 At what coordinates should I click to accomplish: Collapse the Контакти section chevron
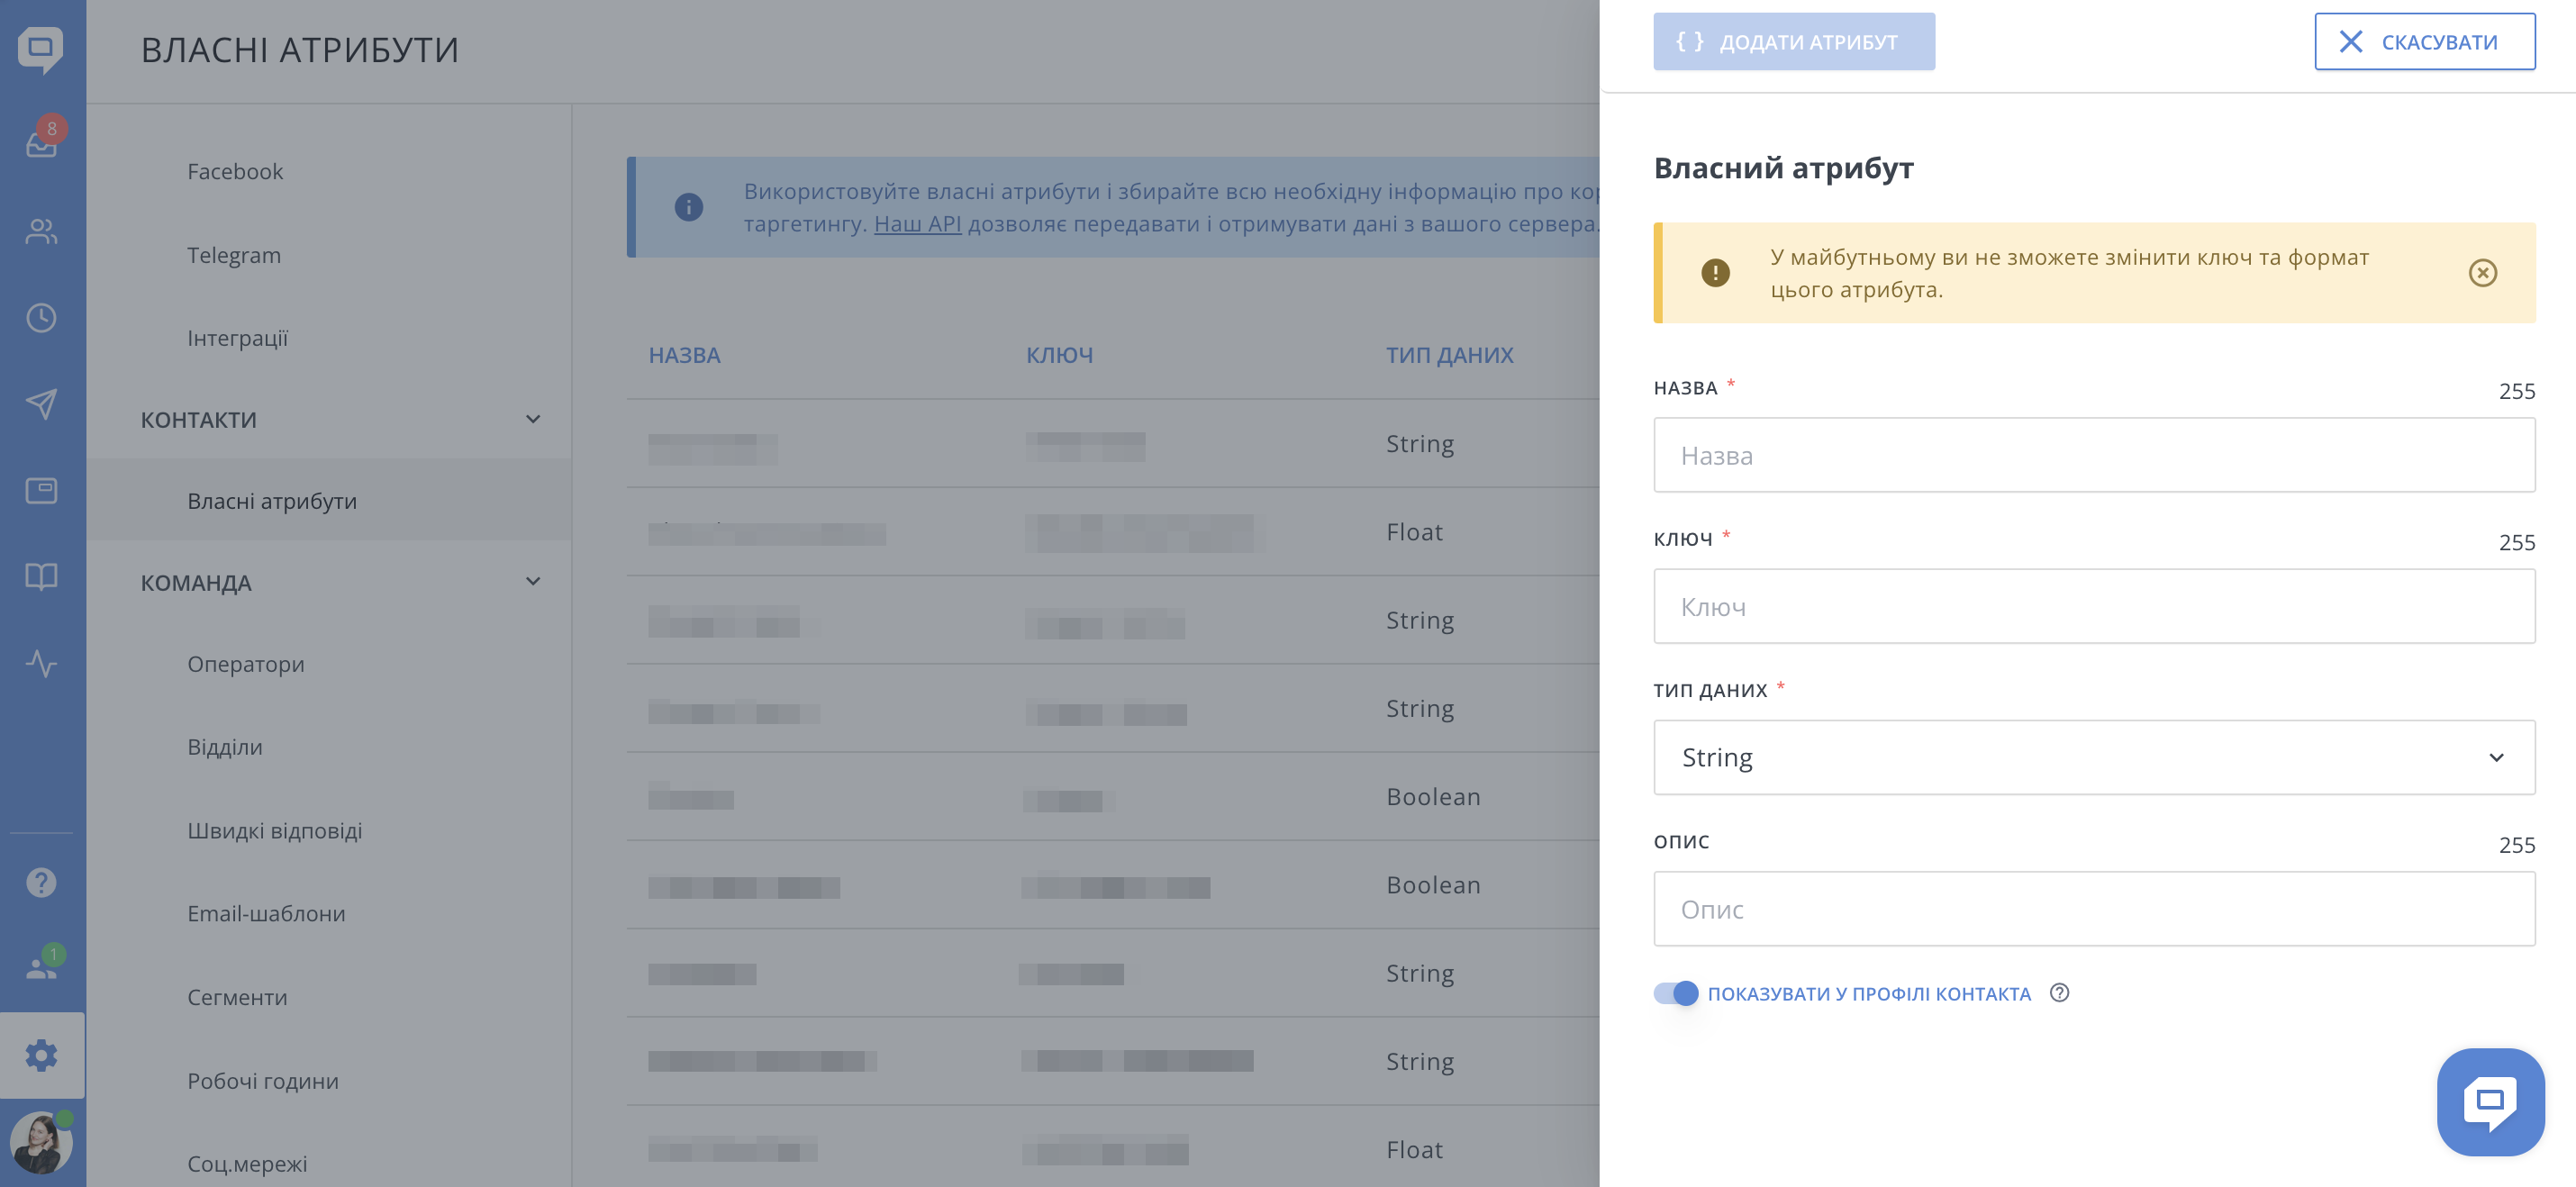point(533,419)
